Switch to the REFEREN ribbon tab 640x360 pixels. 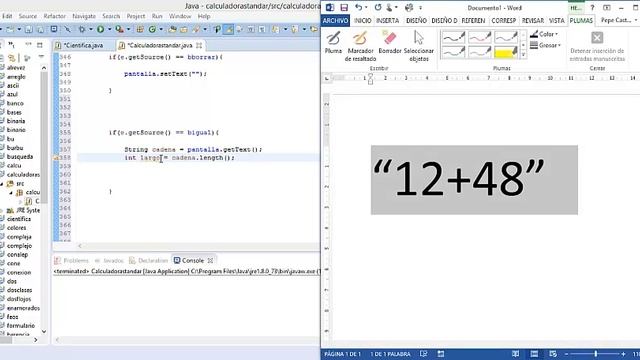473,20
